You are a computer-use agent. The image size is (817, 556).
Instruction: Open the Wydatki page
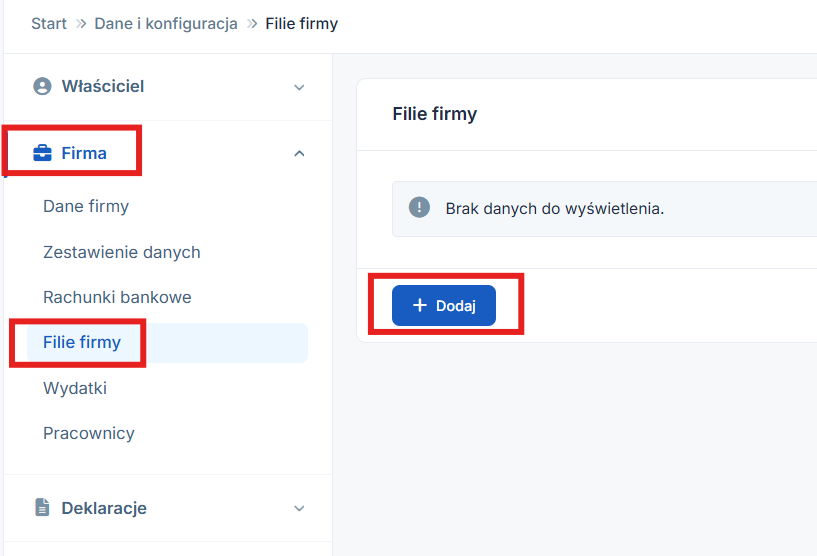tap(75, 388)
